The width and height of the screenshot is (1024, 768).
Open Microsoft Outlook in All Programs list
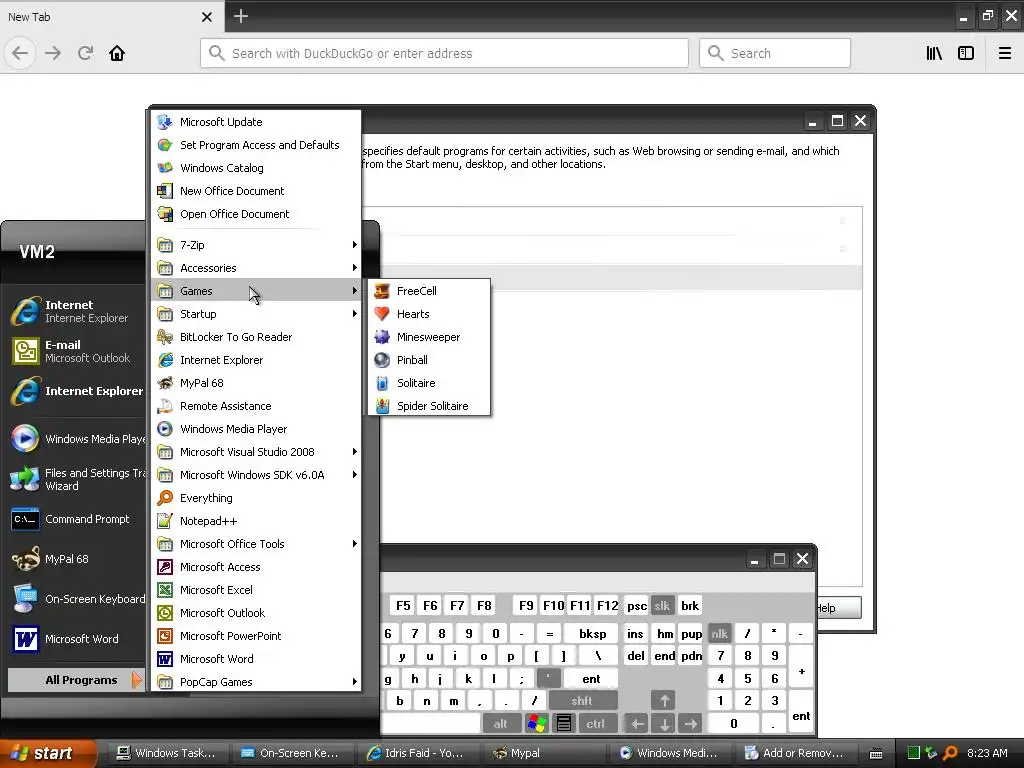(x=256, y=613)
